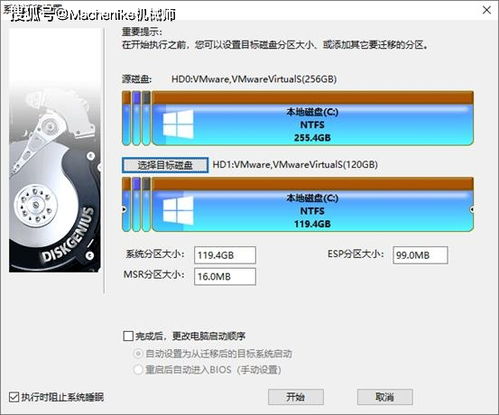Screen dimensions: 499x415
Task: Select the purple-topped partition on source disk
Action: click(x=136, y=118)
